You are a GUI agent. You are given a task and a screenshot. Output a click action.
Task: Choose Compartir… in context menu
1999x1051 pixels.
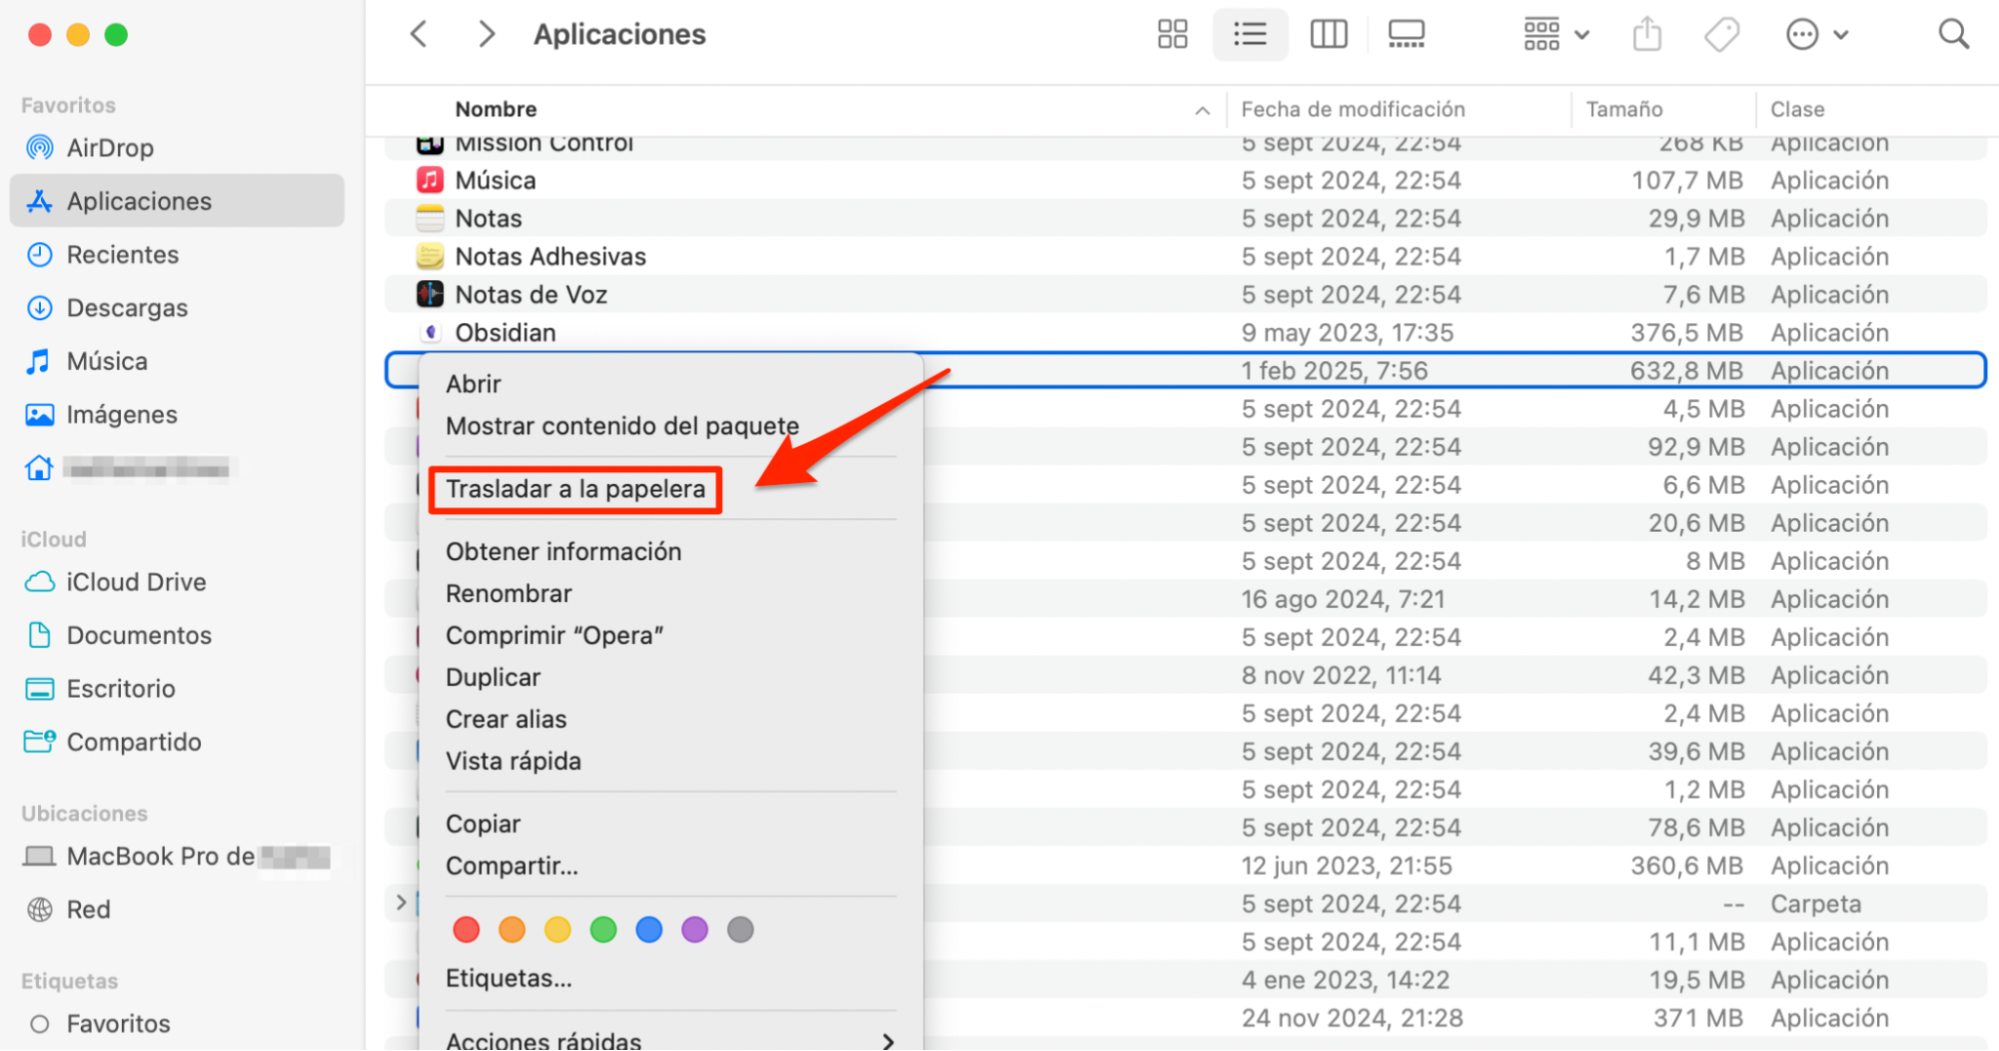(512, 867)
